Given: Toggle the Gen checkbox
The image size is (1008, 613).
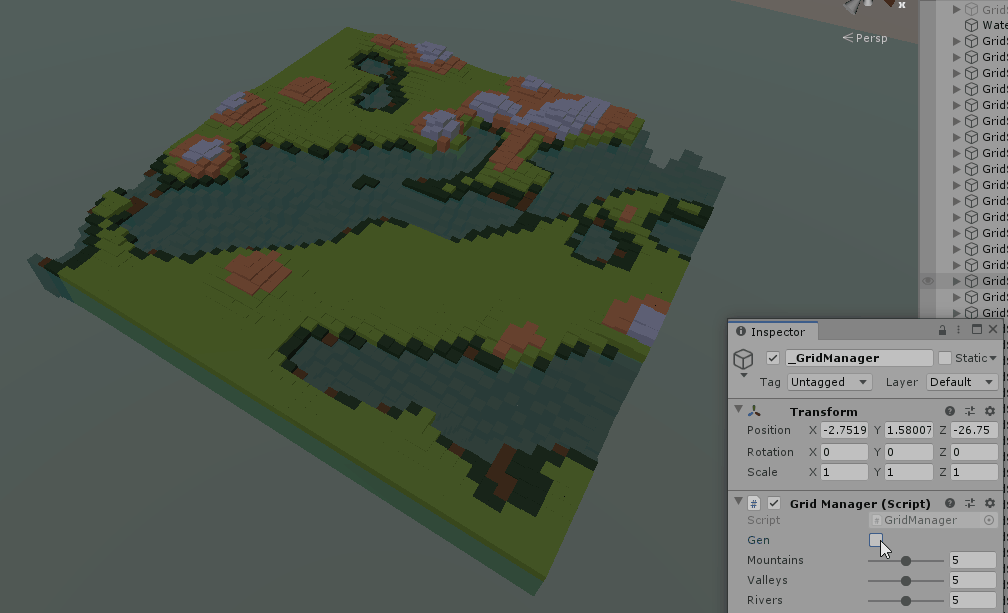Looking at the screenshot, I should (875, 540).
